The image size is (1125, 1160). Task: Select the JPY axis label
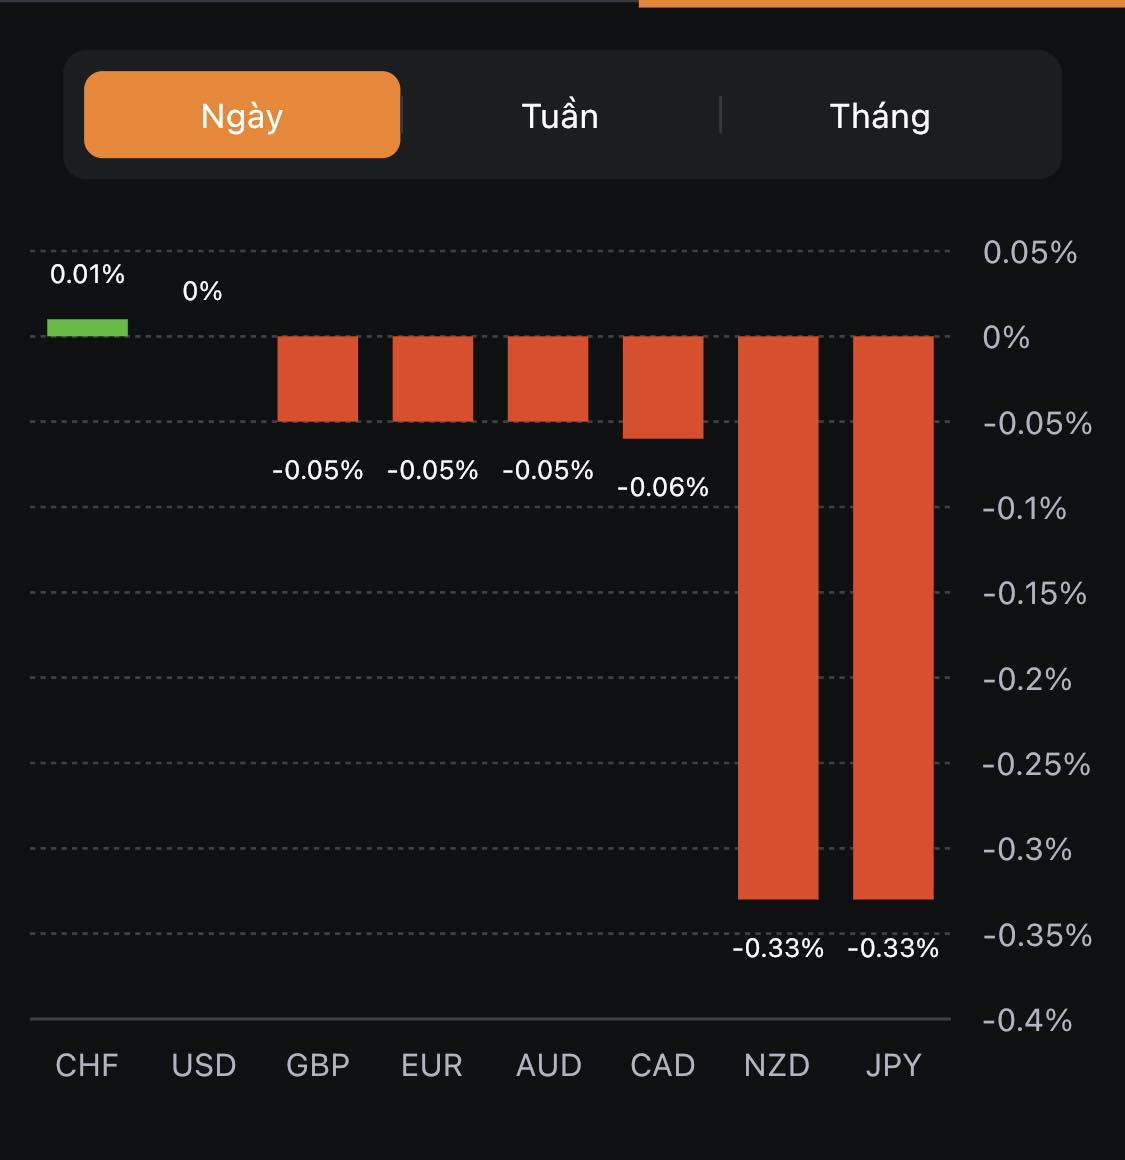893,1065
